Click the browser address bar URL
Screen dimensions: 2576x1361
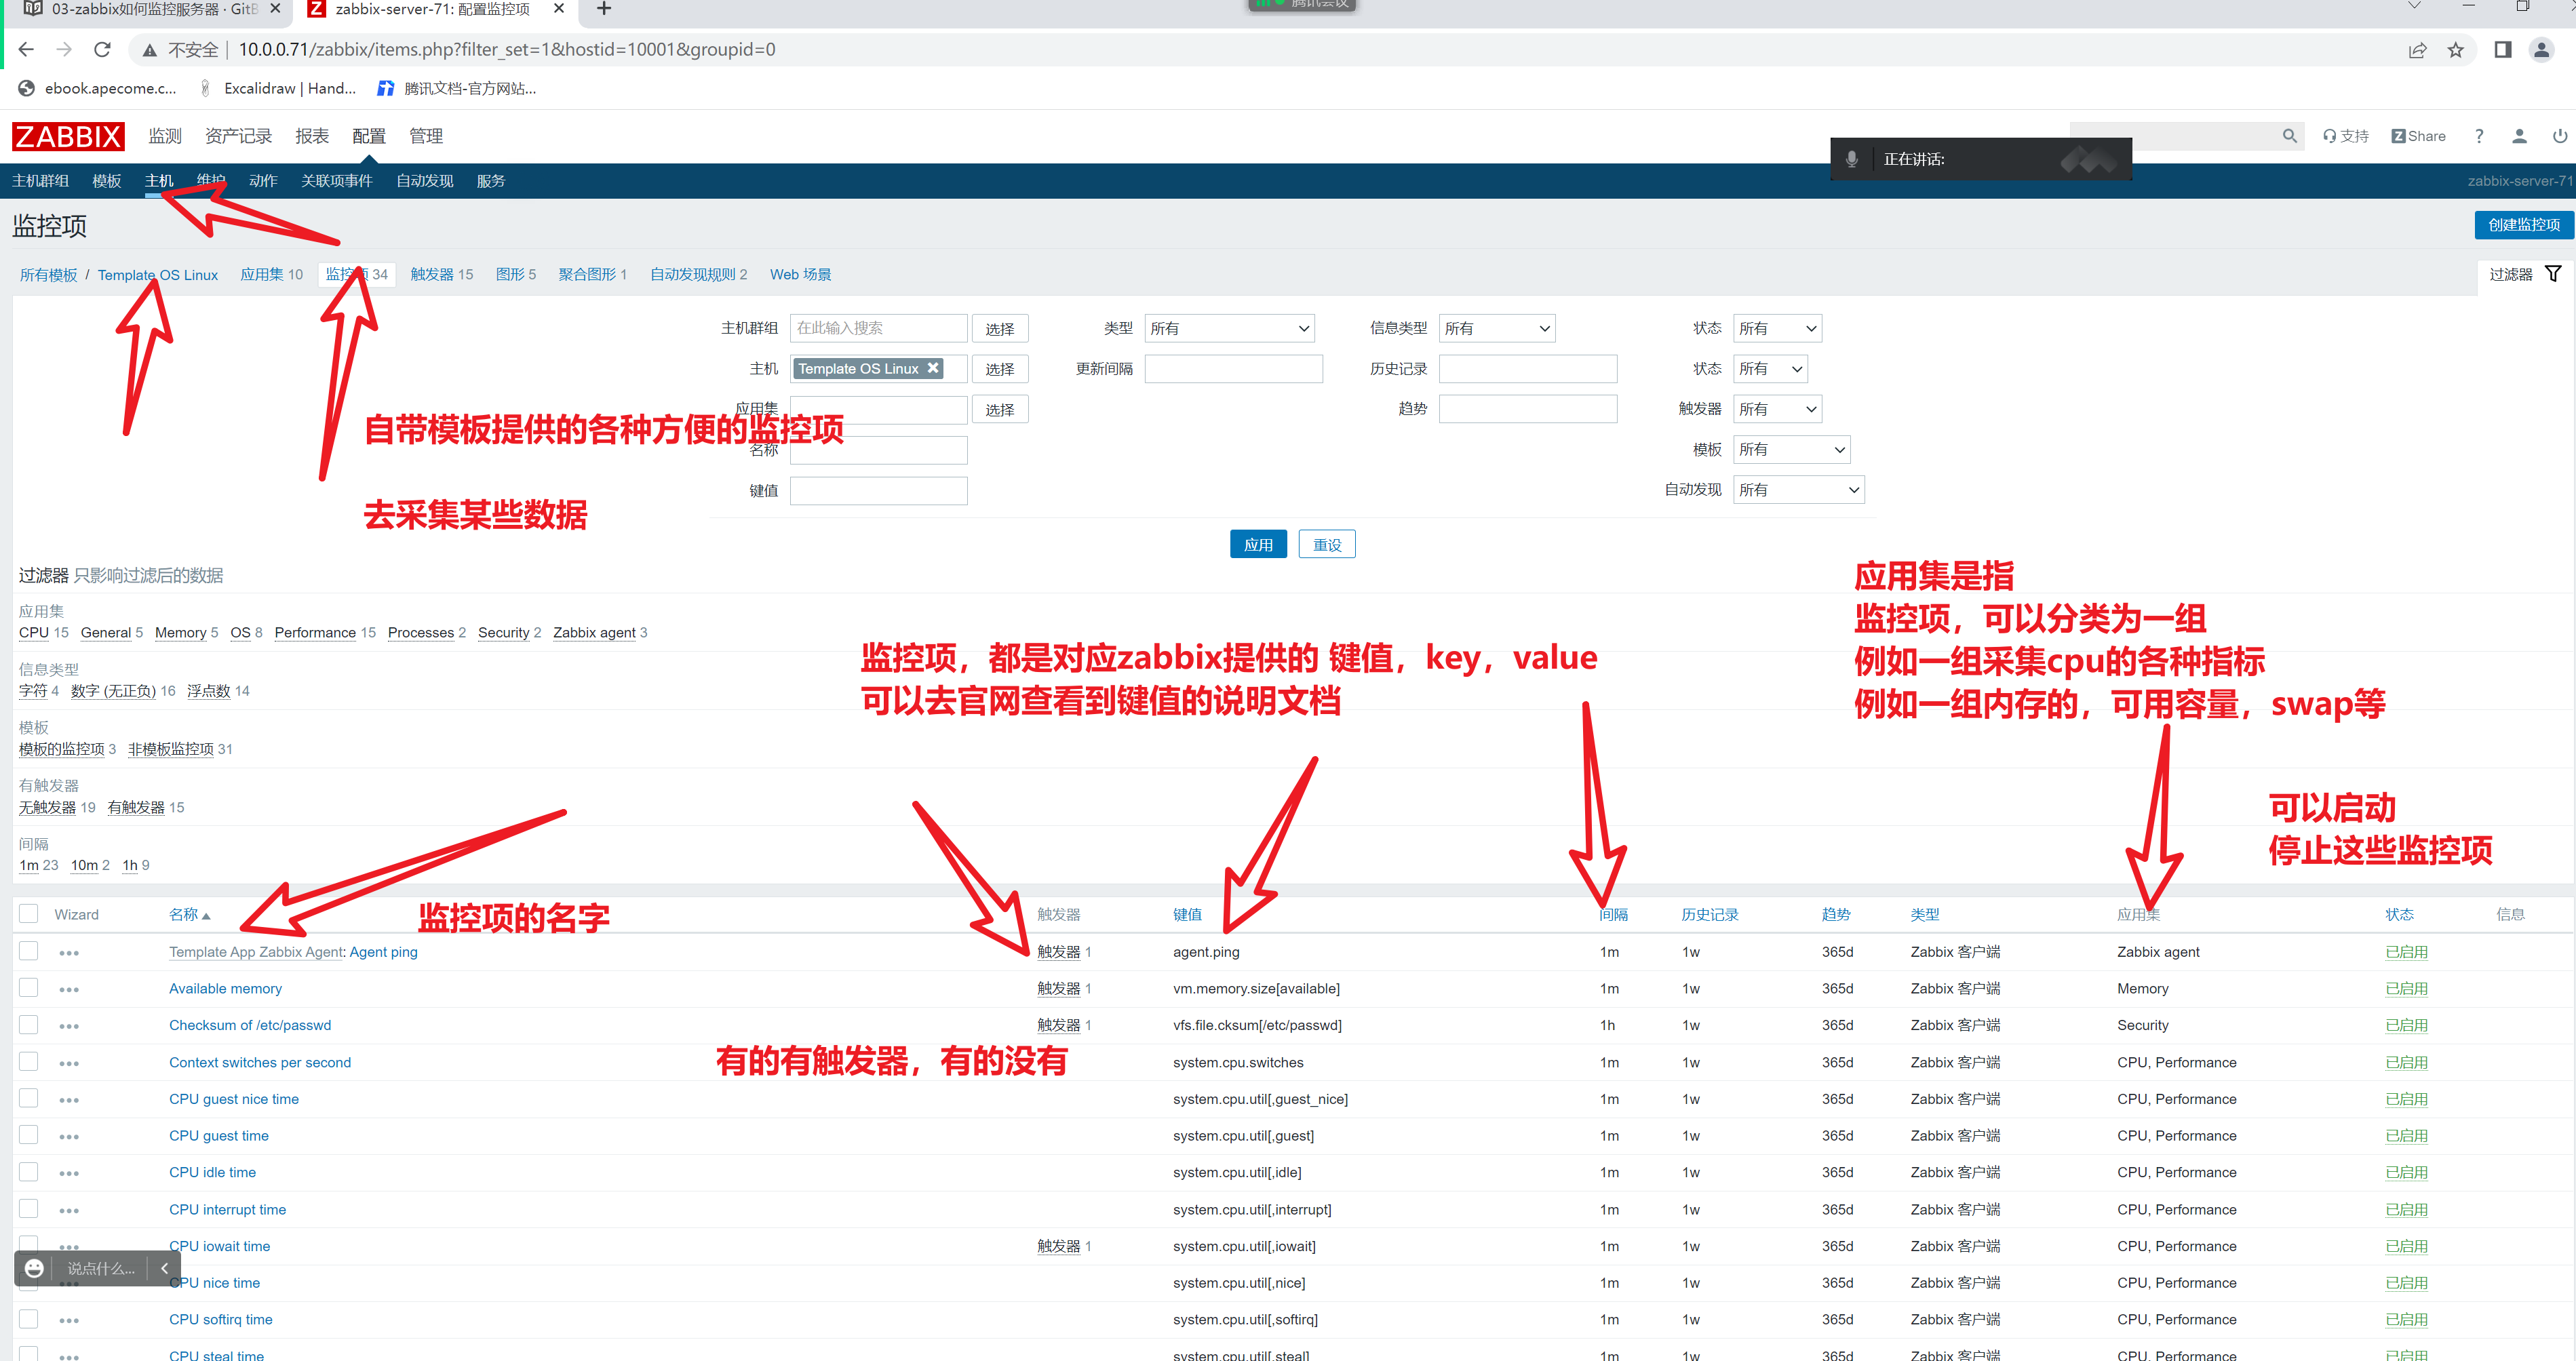tap(506, 50)
